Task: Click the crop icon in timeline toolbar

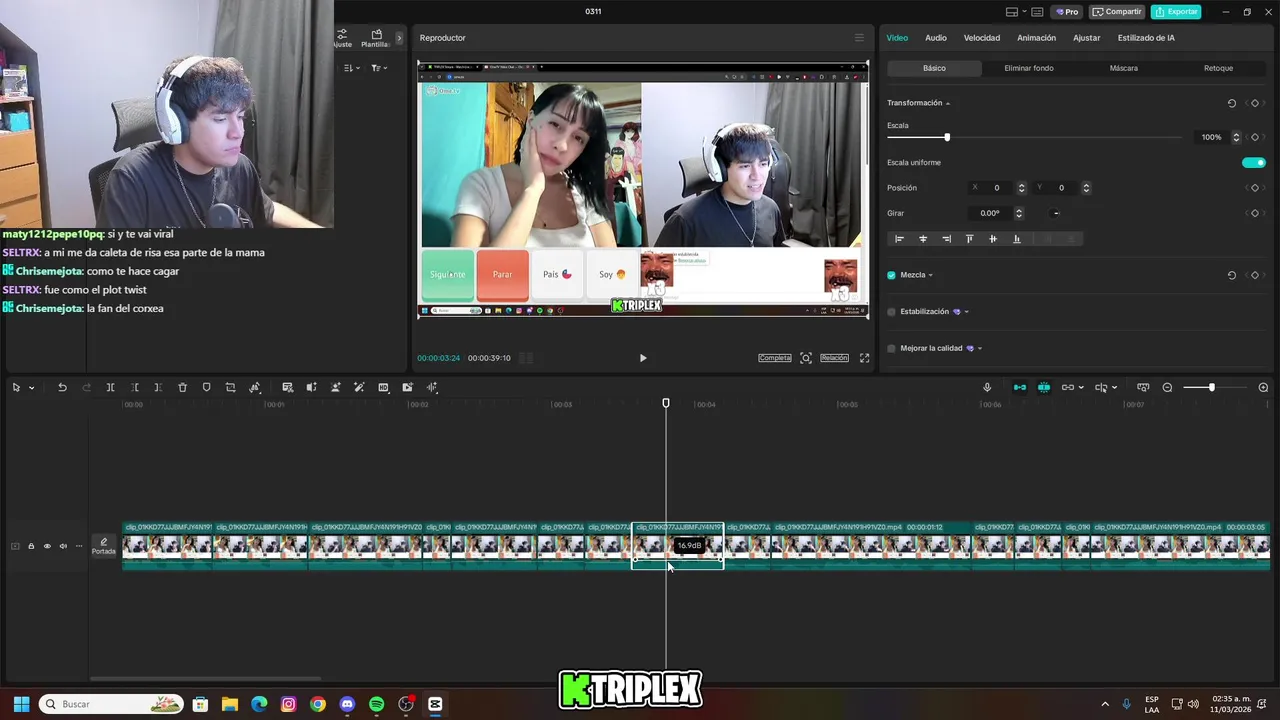Action: click(x=230, y=388)
